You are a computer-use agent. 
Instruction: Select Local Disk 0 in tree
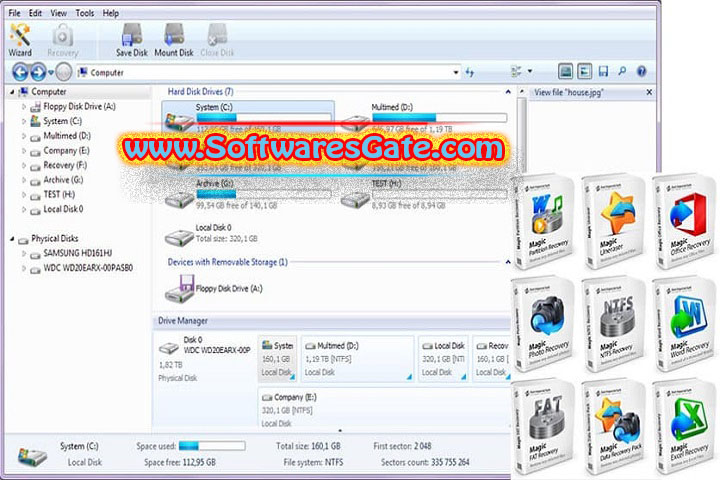coord(63,209)
